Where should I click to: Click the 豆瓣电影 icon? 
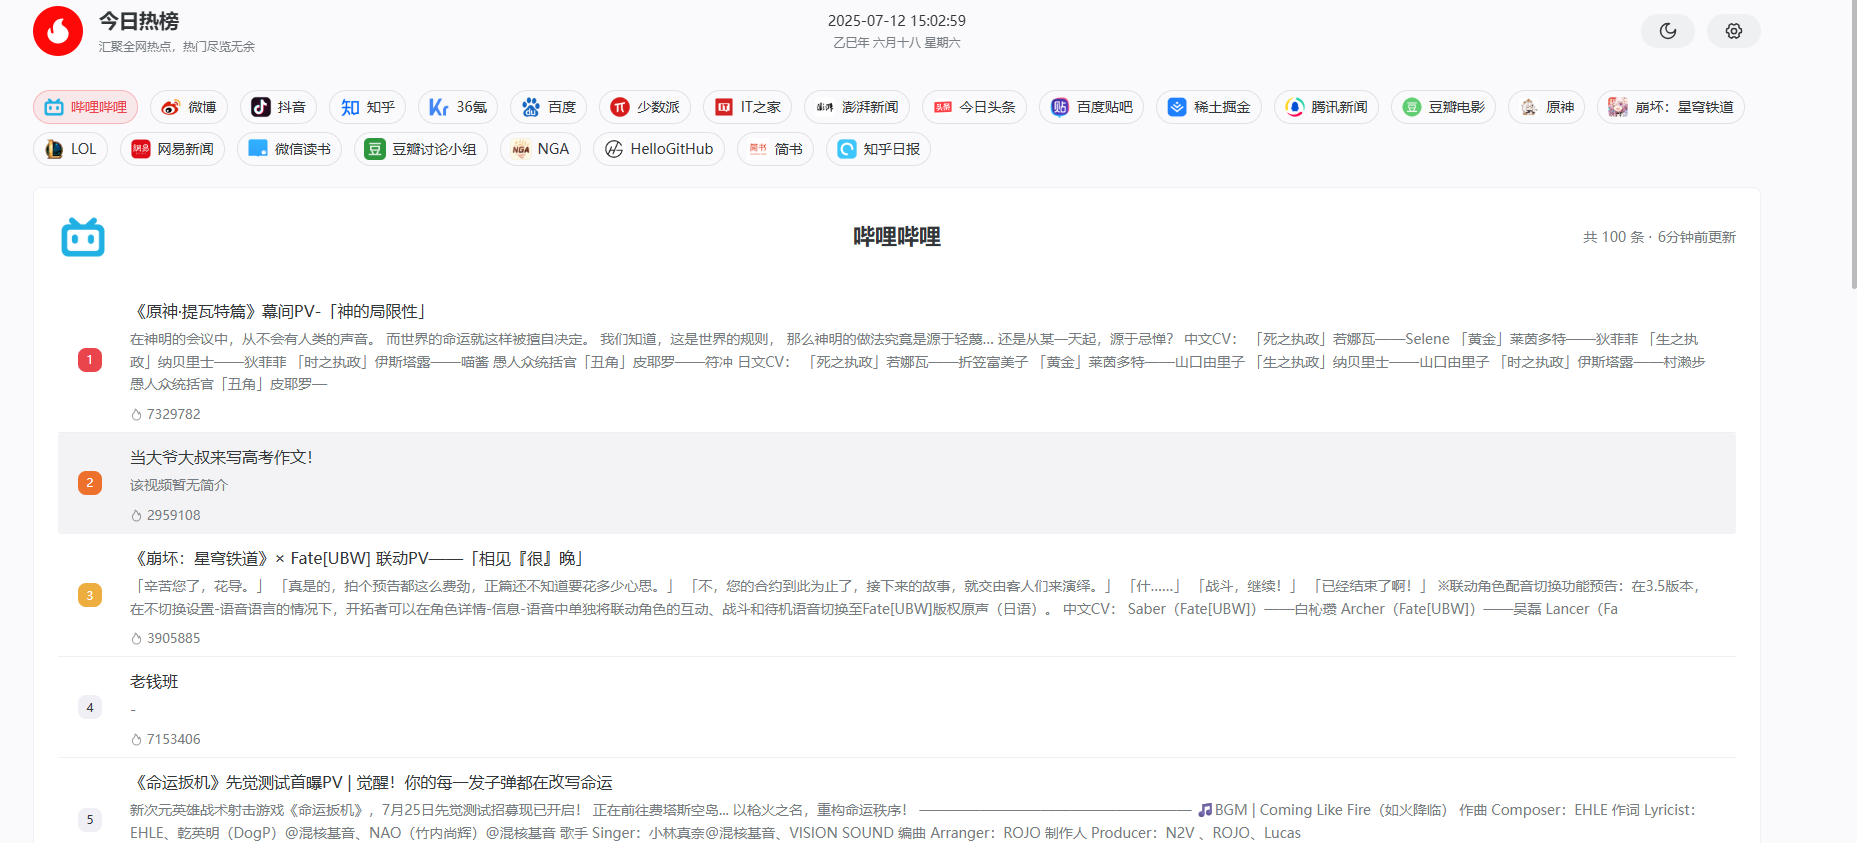(x=1412, y=107)
